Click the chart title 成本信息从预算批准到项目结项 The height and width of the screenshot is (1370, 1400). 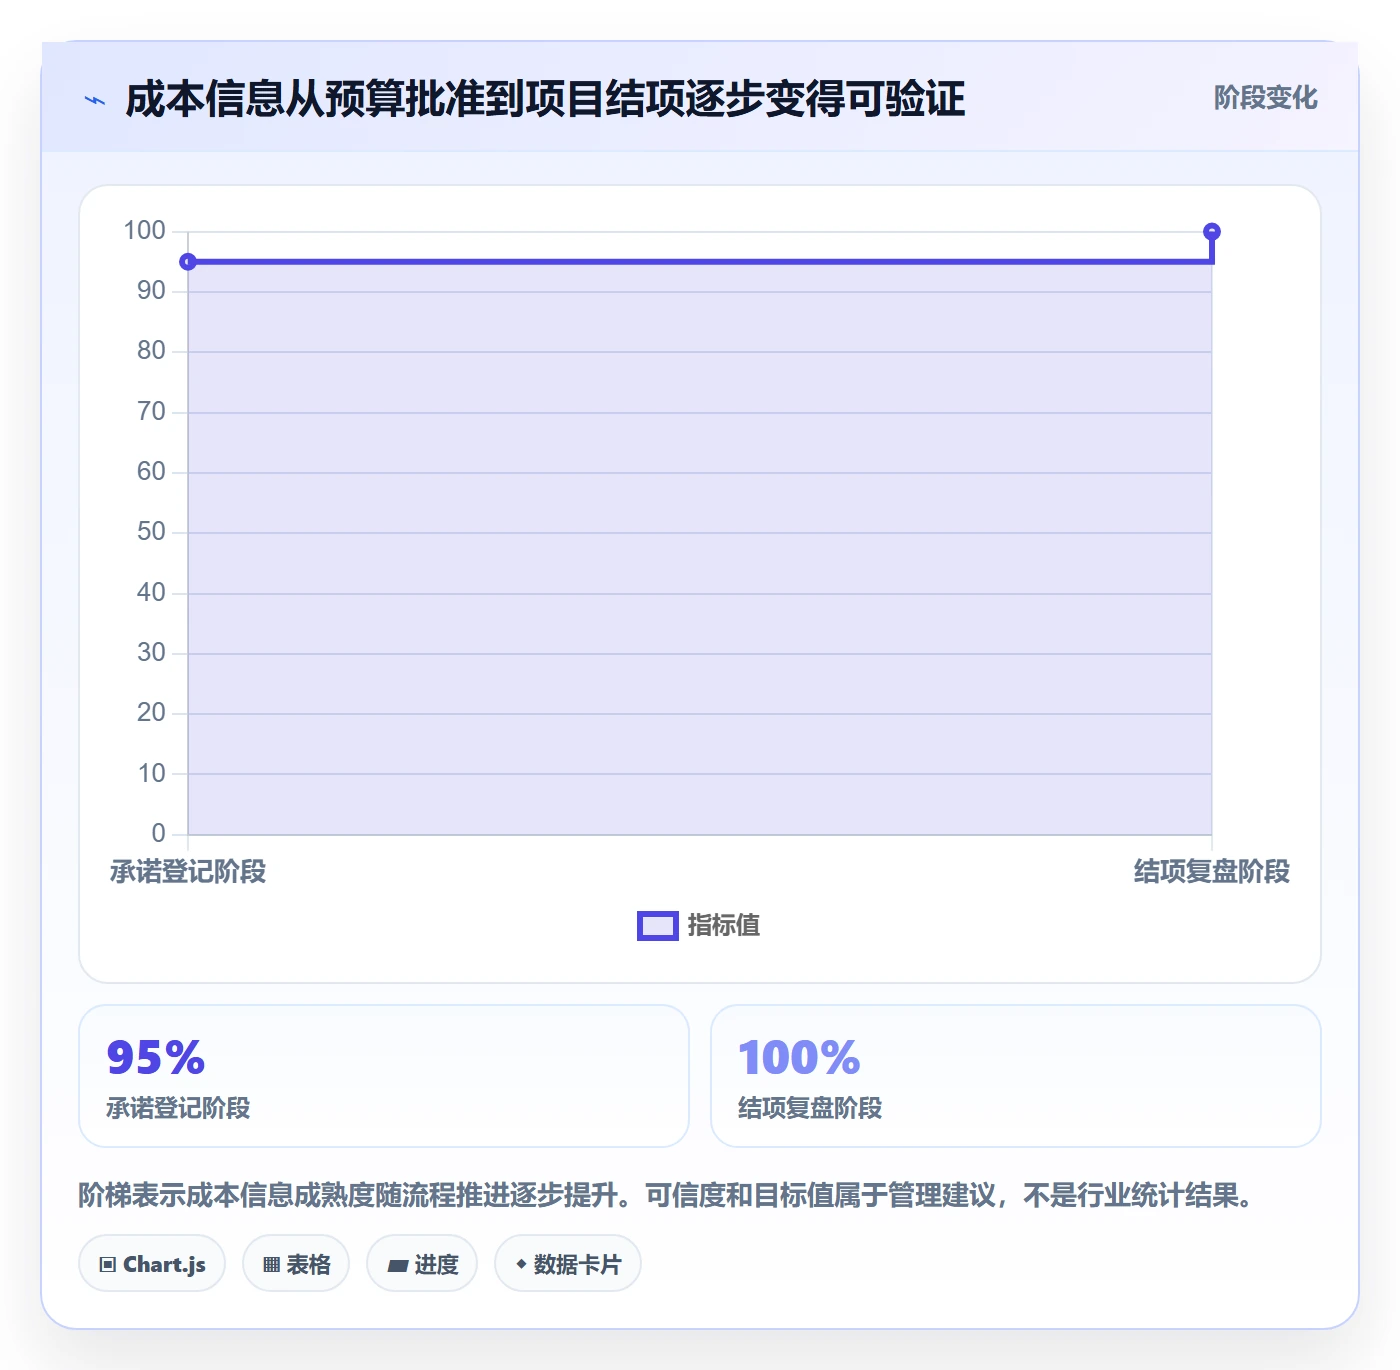[x=545, y=99]
